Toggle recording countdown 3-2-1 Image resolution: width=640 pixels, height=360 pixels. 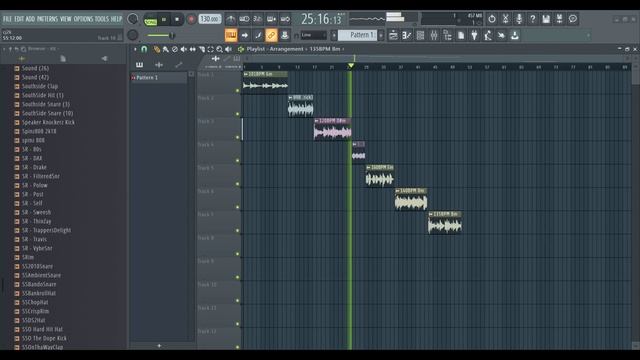pyautogui.click(x=258, y=19)
